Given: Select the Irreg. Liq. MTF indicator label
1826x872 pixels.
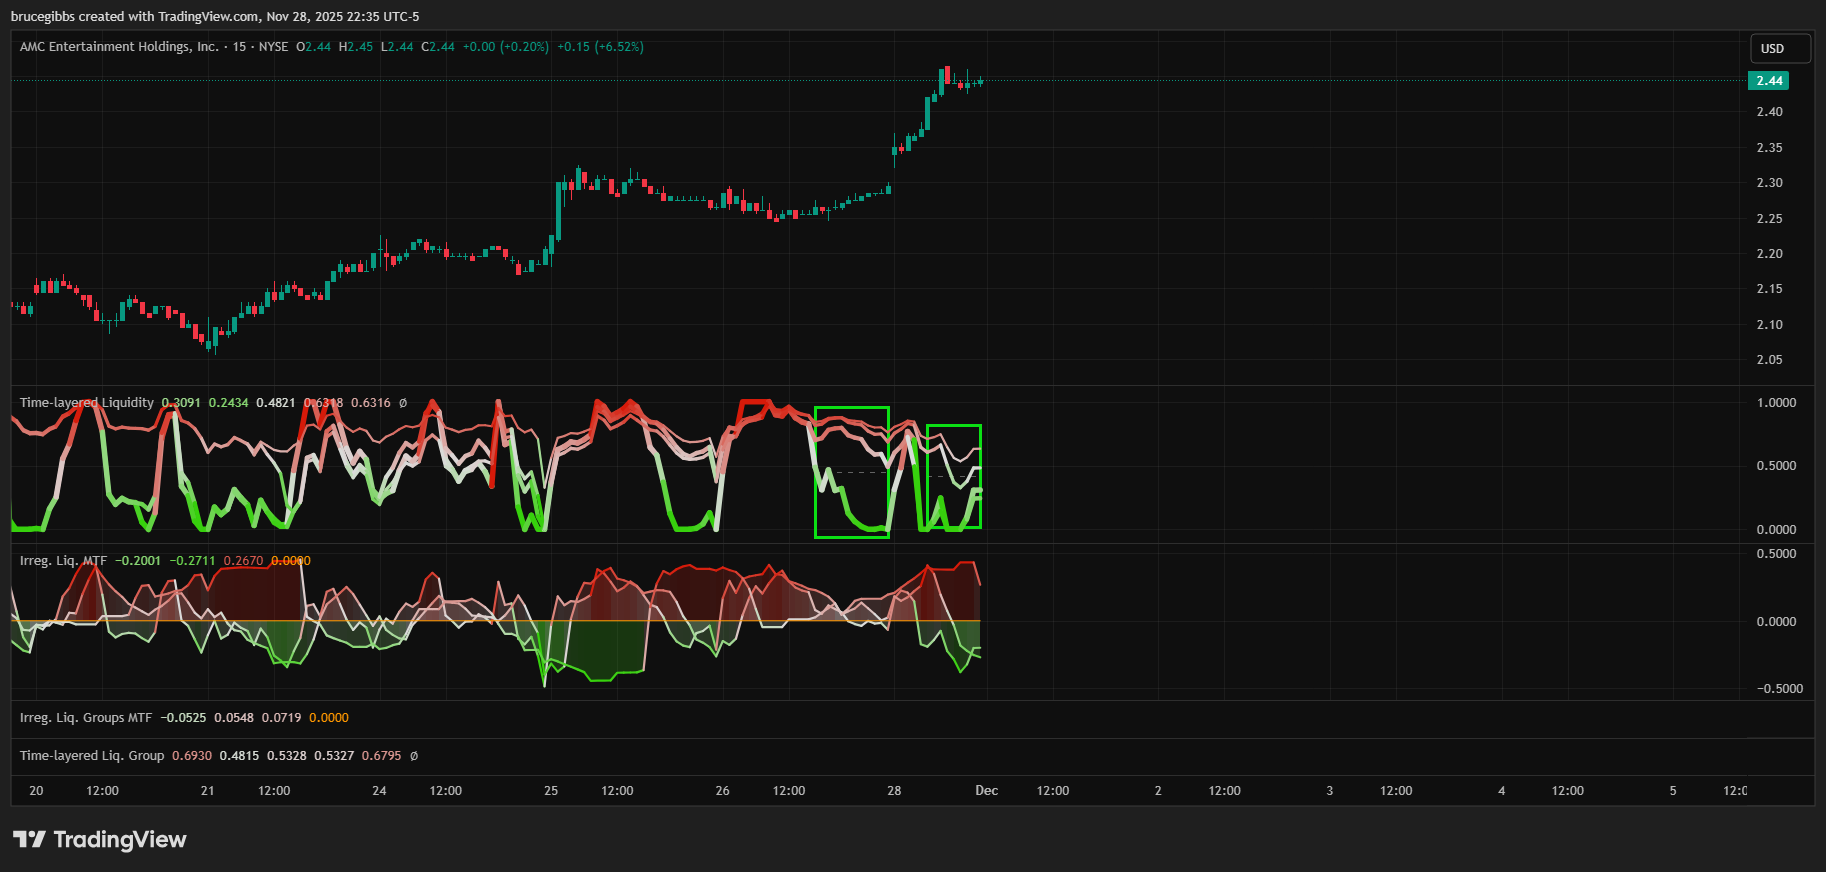Looking at the screenshot, I should pos(63,561).
